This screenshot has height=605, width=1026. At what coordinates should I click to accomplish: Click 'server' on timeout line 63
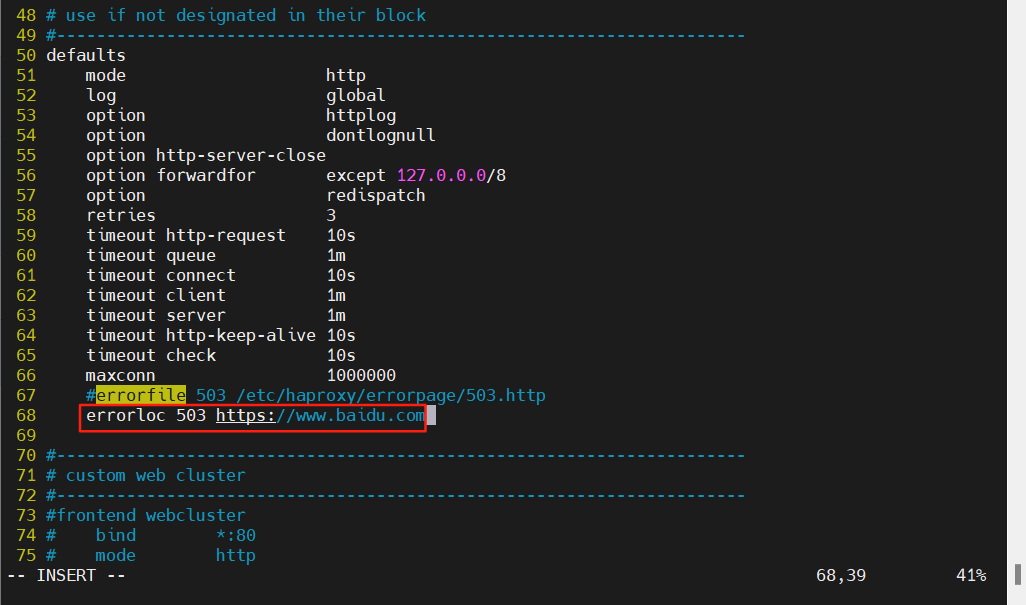[x=195, y=315]
